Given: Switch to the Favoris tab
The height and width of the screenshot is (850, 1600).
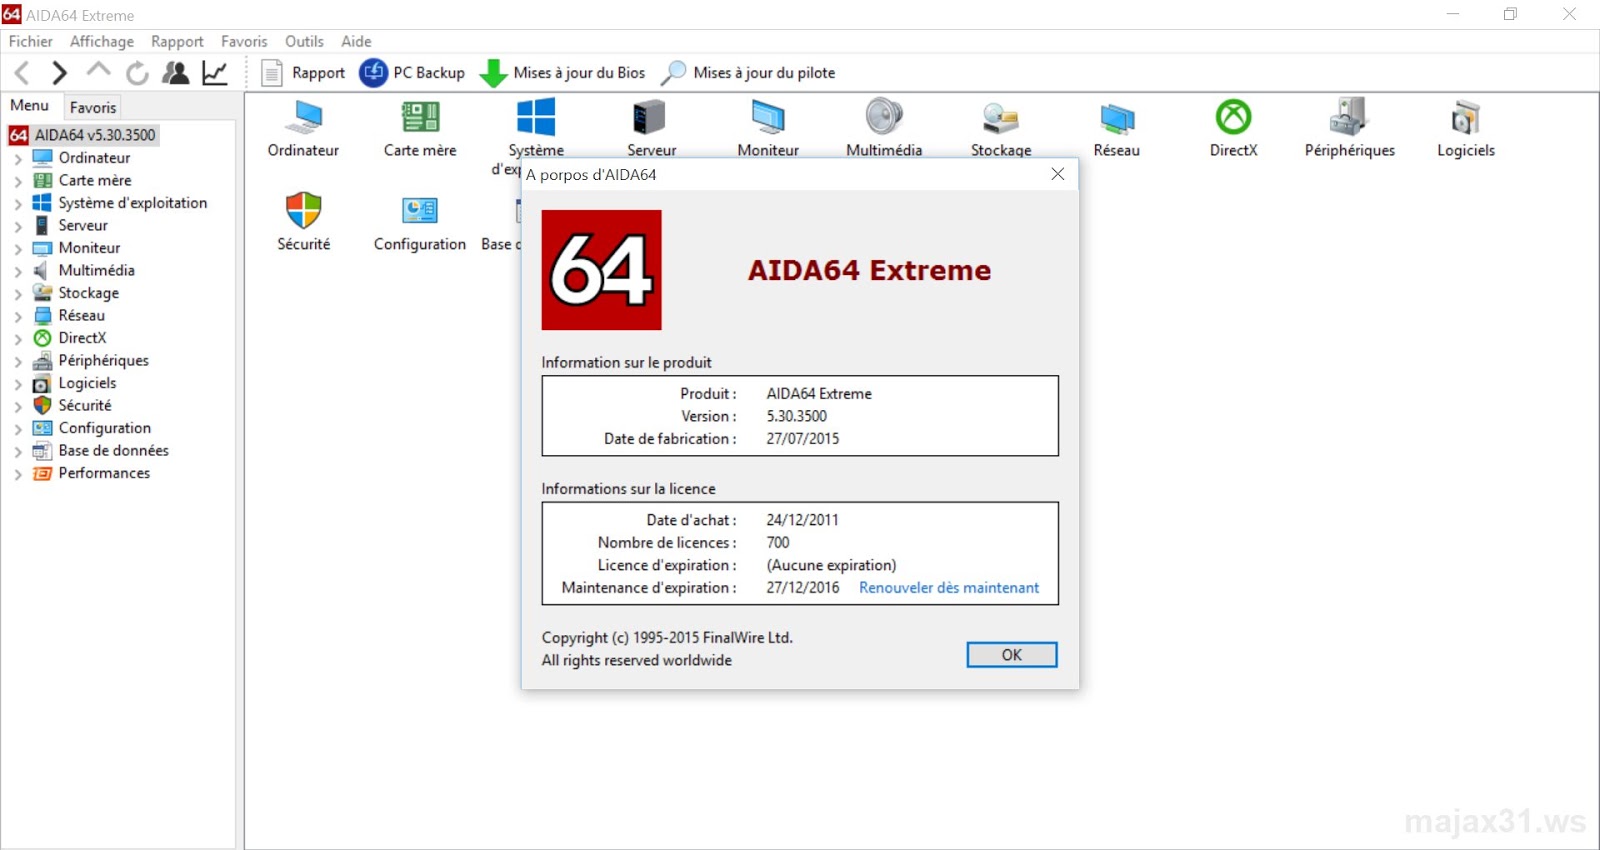Looking at the screenshot, I should [x=93, y=107].
